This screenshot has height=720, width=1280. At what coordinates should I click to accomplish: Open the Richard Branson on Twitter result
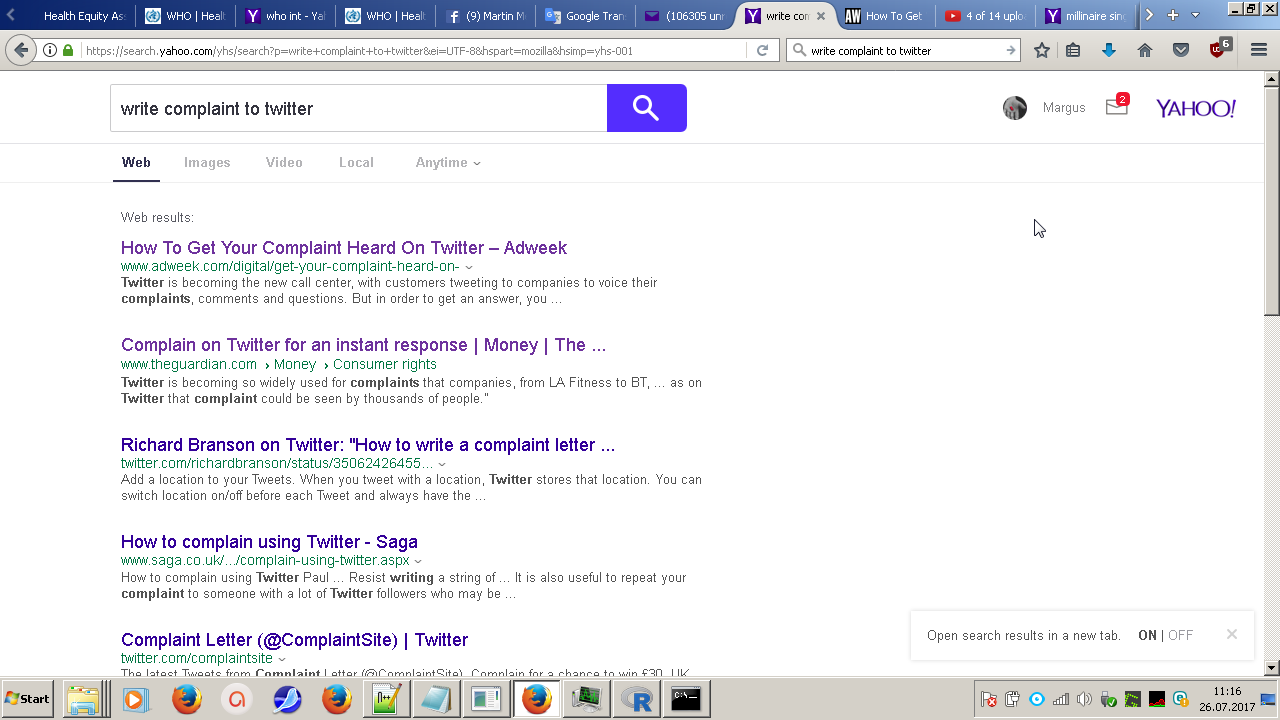(368, 445)
